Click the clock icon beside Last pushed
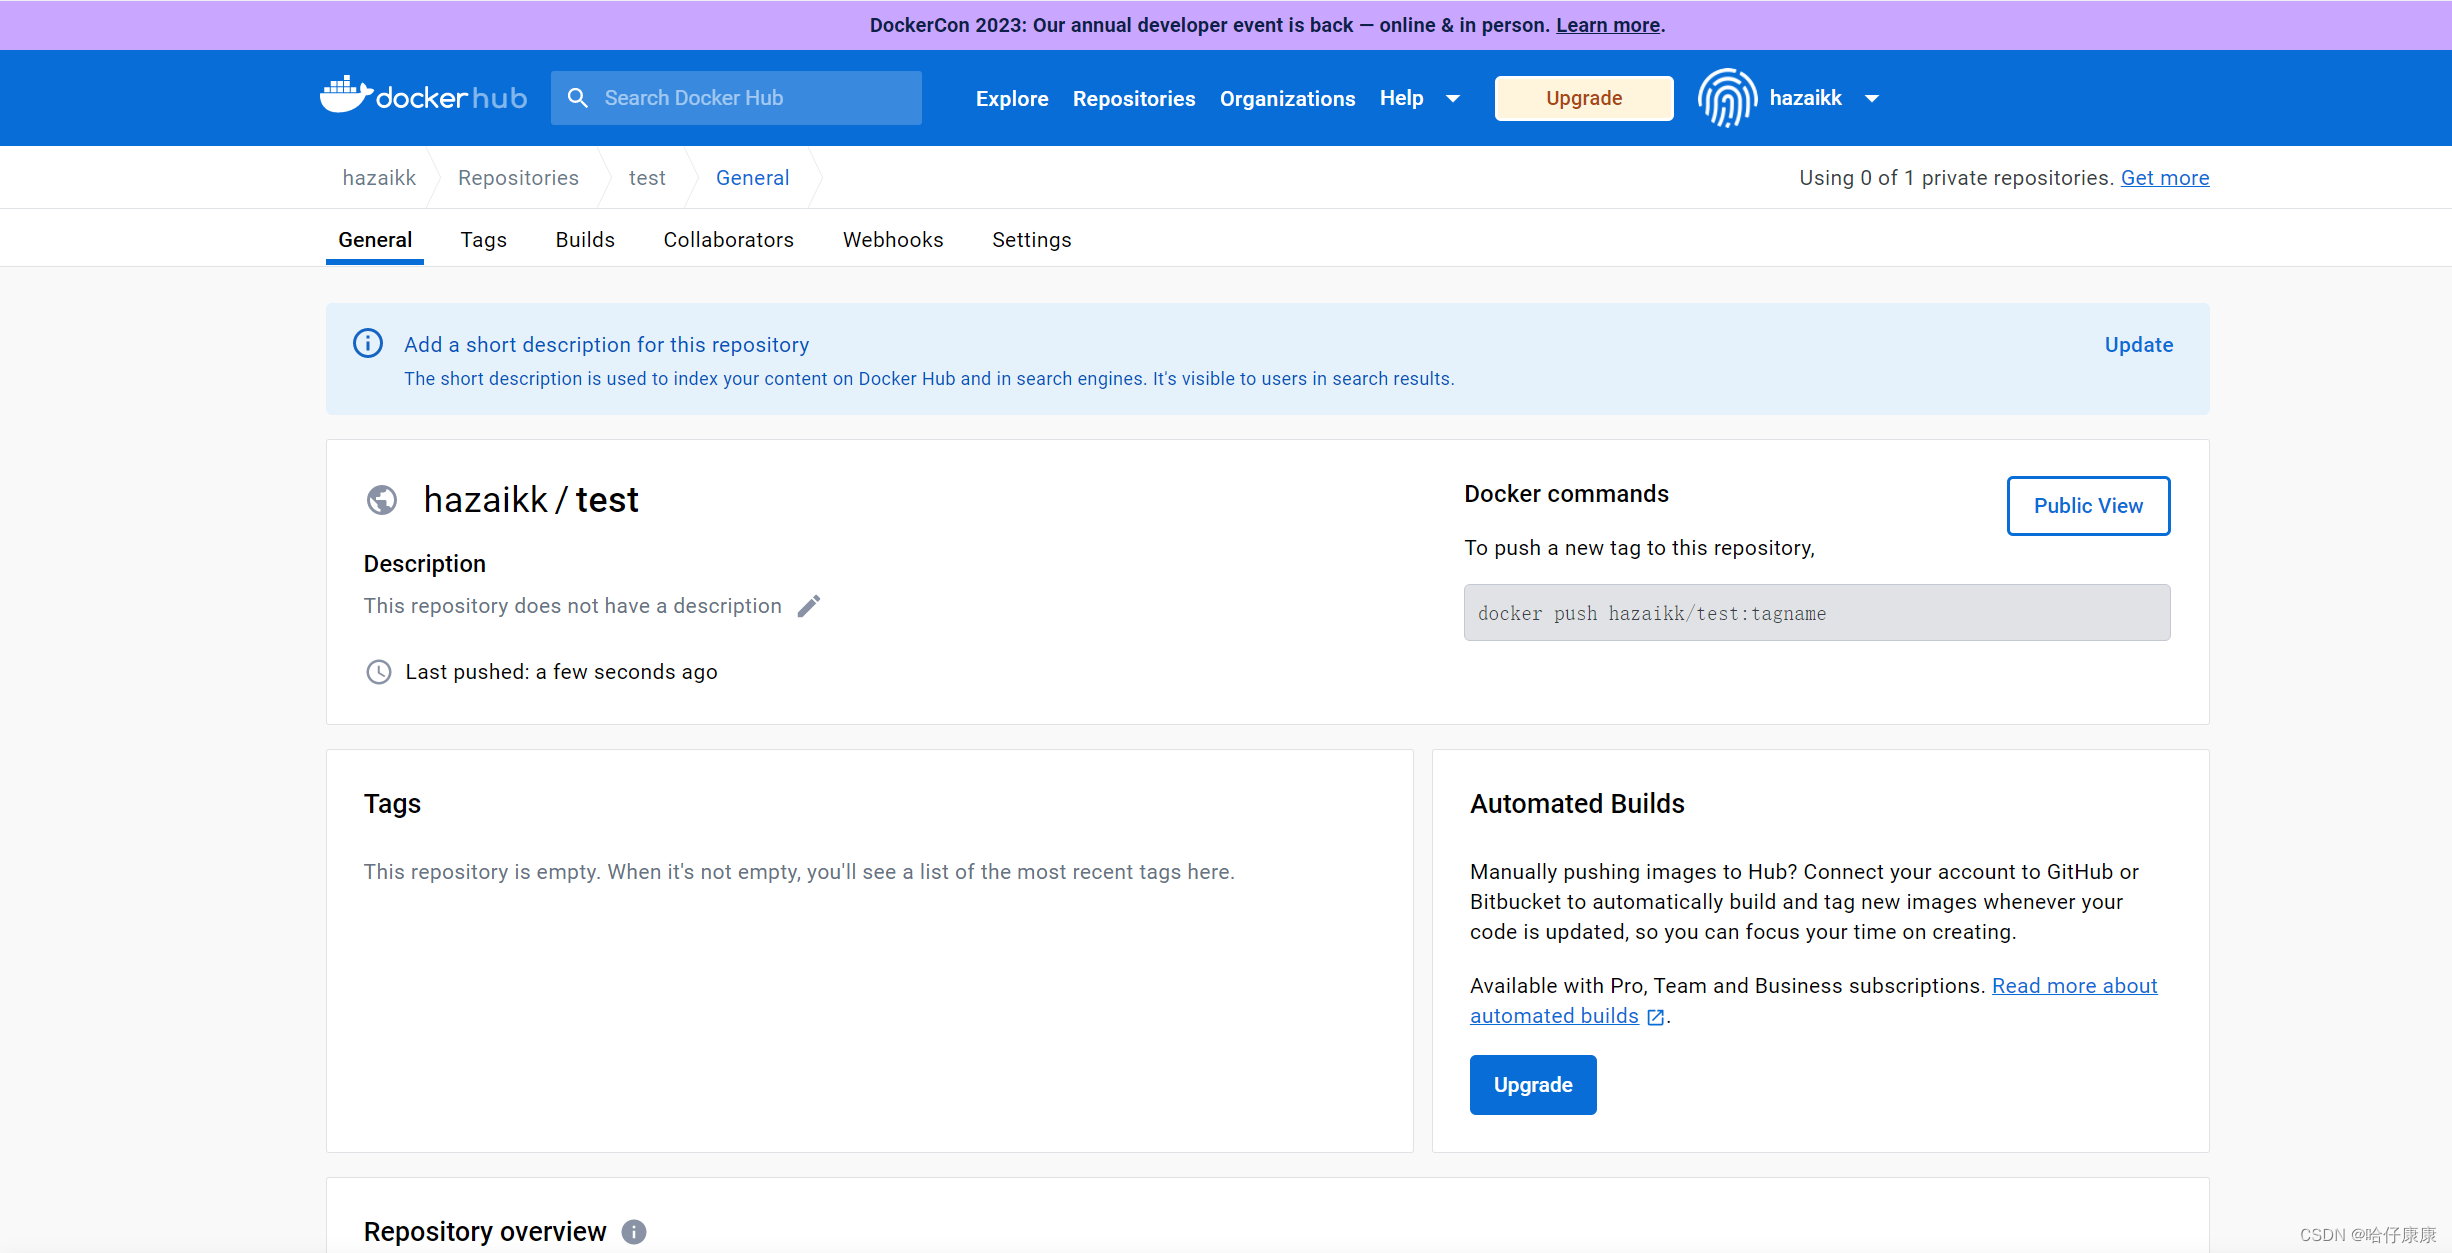The image size is (2452, 1253). [378, 672]
